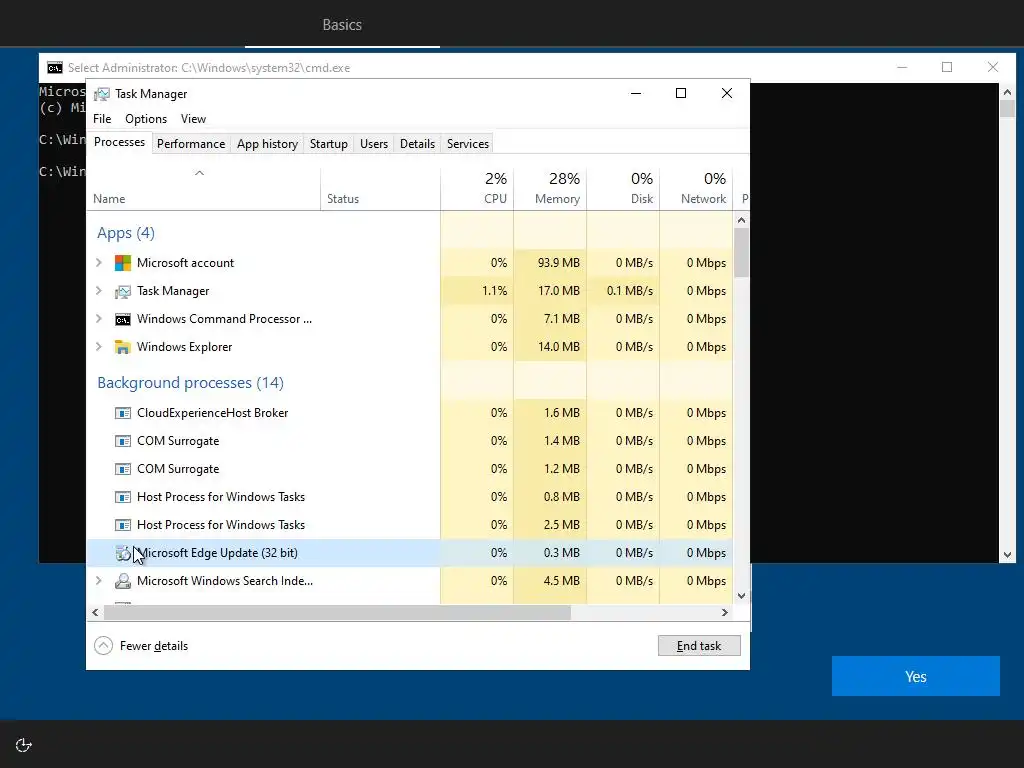This screenshot has width=1024, height=768.
Task: Click the cmd window scroll up arrow
Action: point(1007,92)
